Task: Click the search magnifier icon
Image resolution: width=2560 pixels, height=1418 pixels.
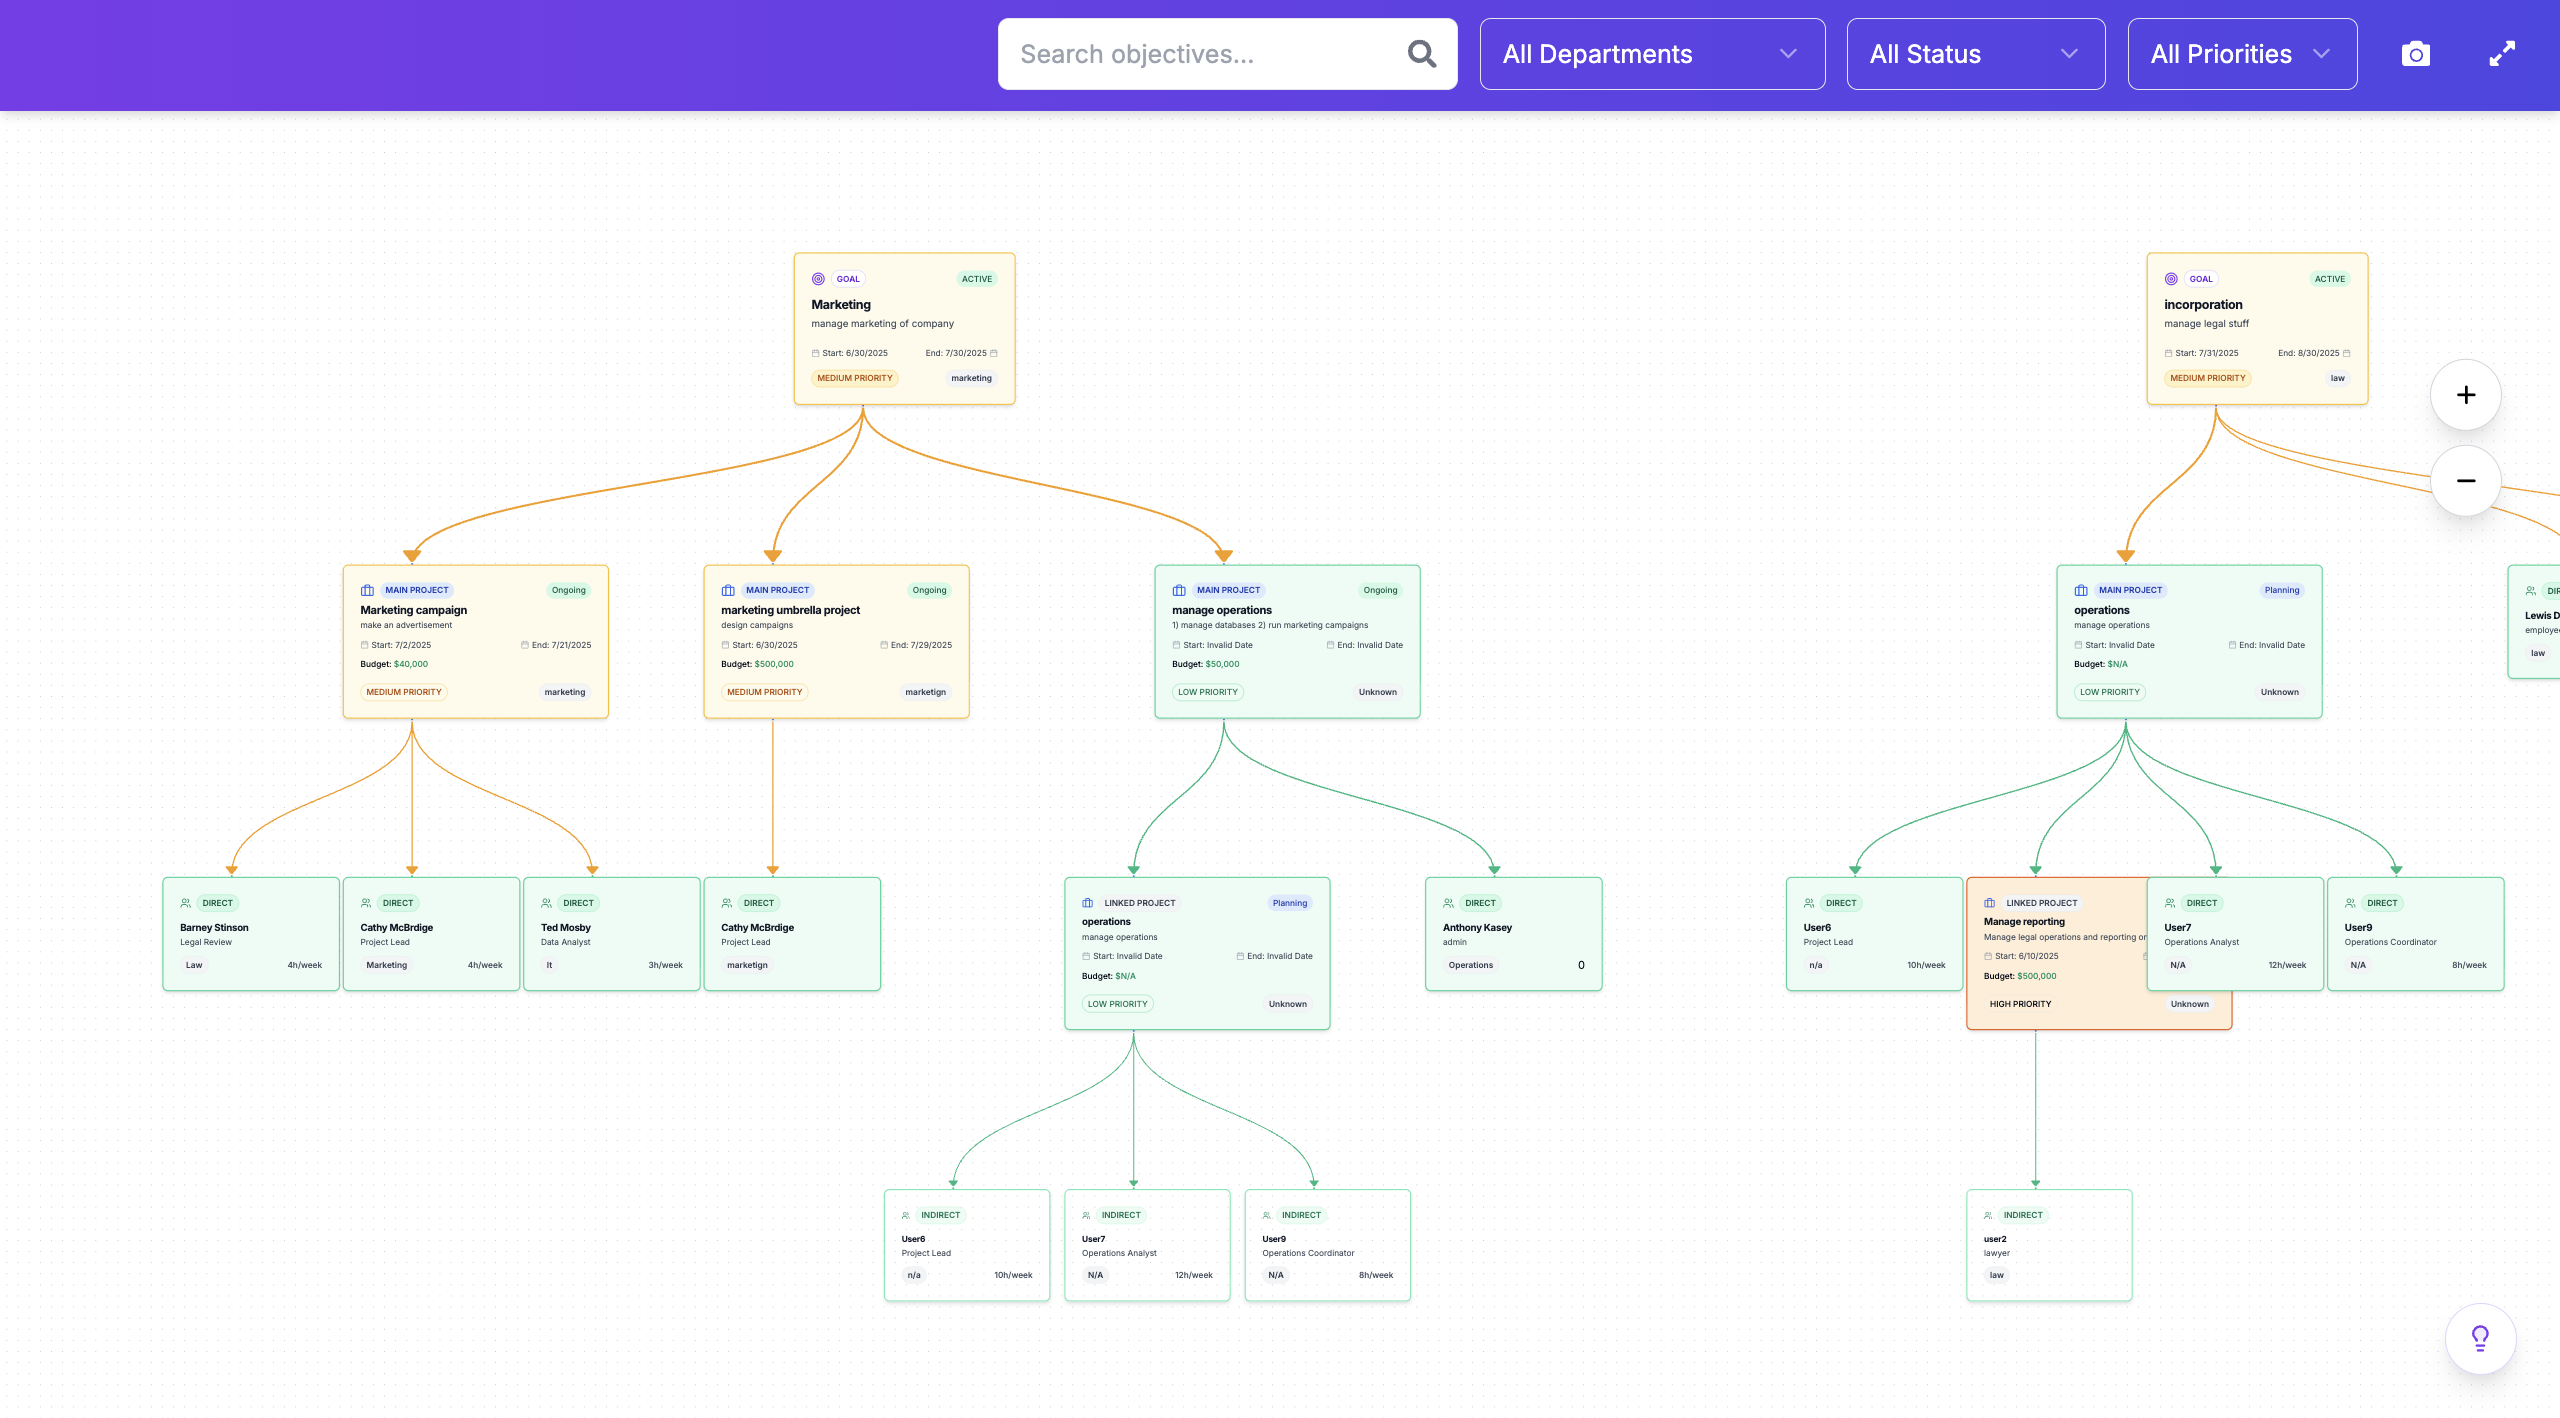Action: tap(1421, 54)
